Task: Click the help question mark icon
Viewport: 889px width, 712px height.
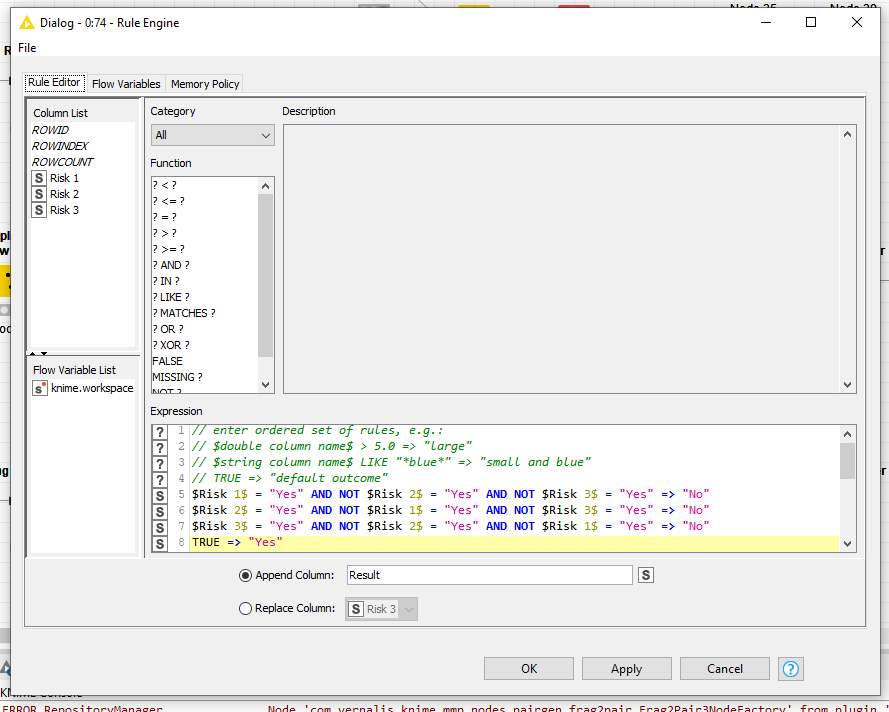Action: (x=790, y=669)
